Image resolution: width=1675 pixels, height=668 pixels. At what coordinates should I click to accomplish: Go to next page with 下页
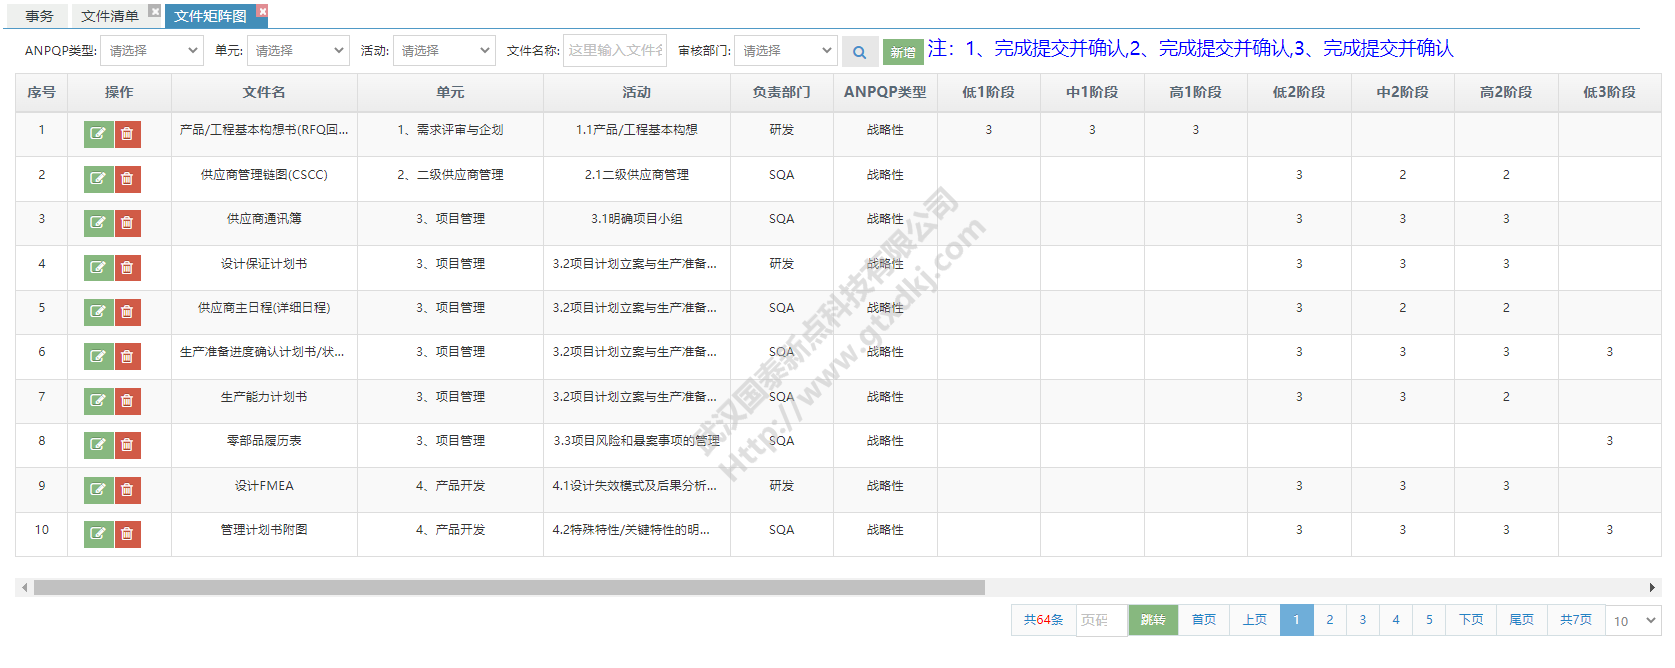tap(1470, 620)
